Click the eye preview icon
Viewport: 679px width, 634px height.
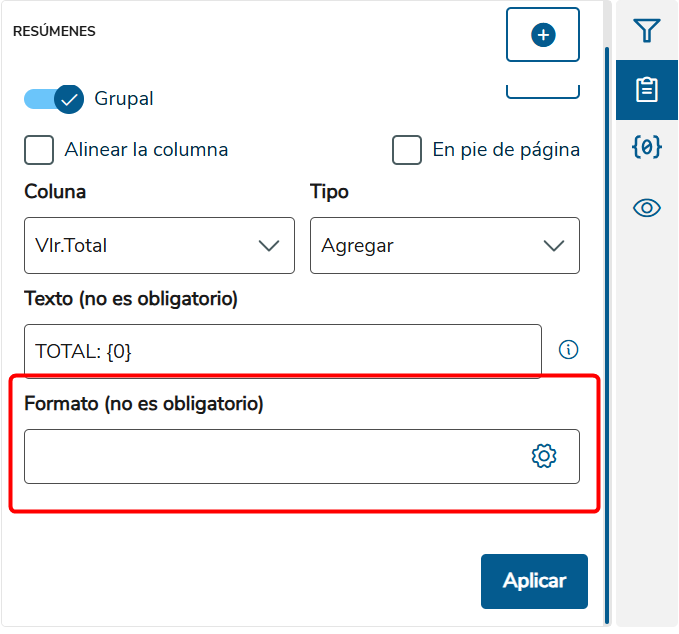point(647,208)
